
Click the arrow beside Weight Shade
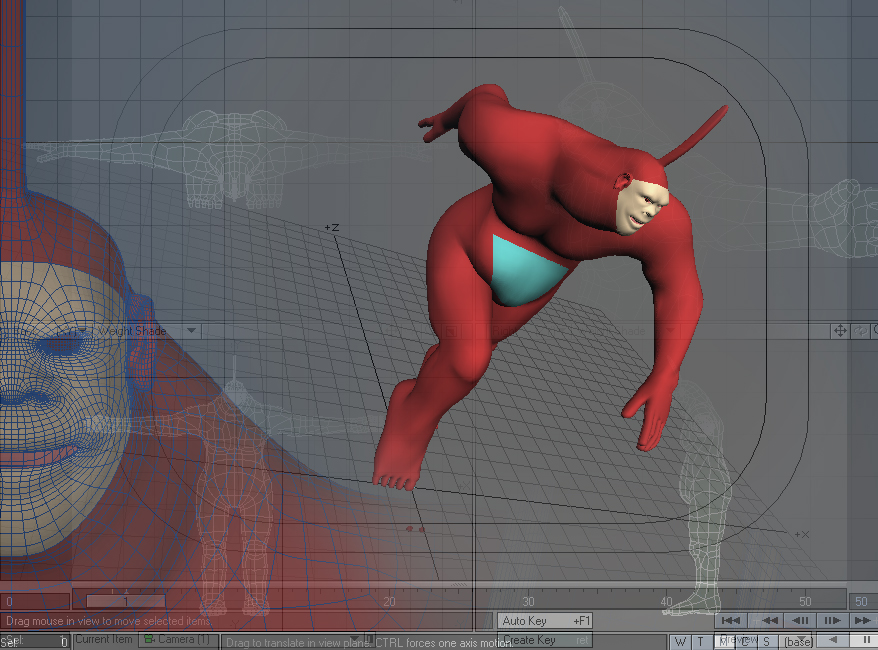point(192,331)
